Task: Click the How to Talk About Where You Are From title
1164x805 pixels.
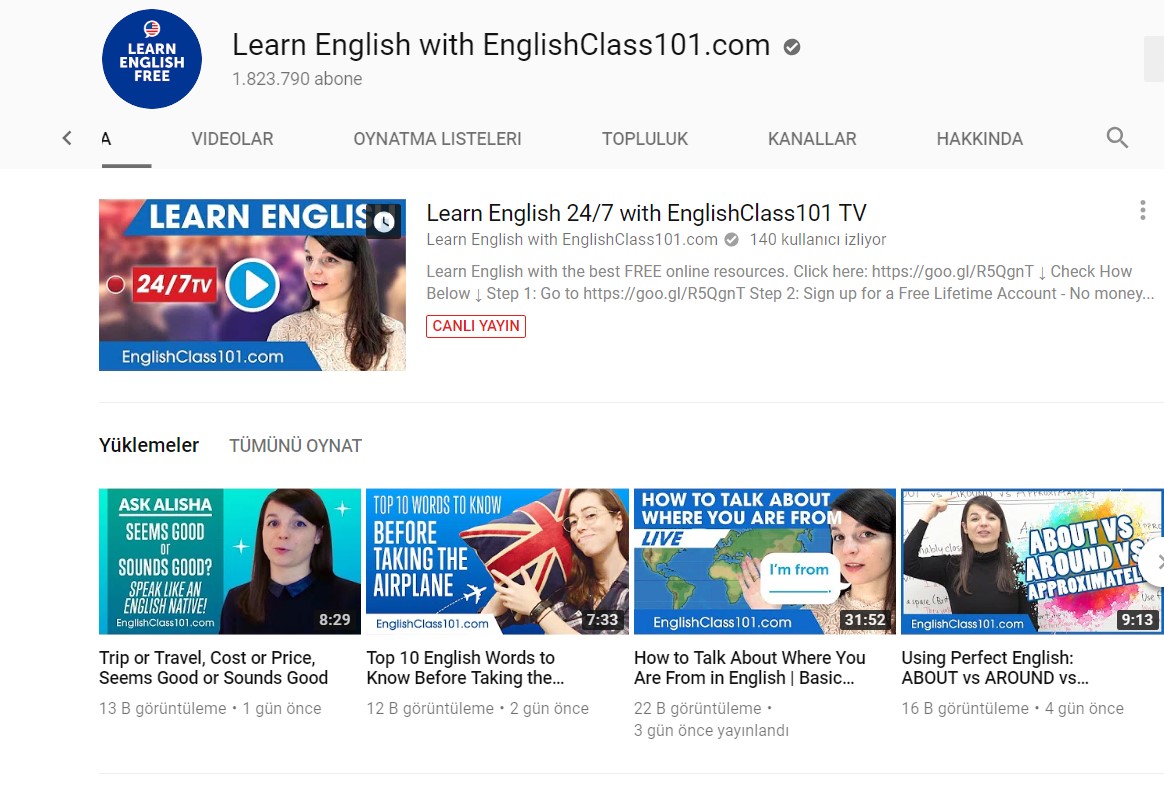Action: 749,668
